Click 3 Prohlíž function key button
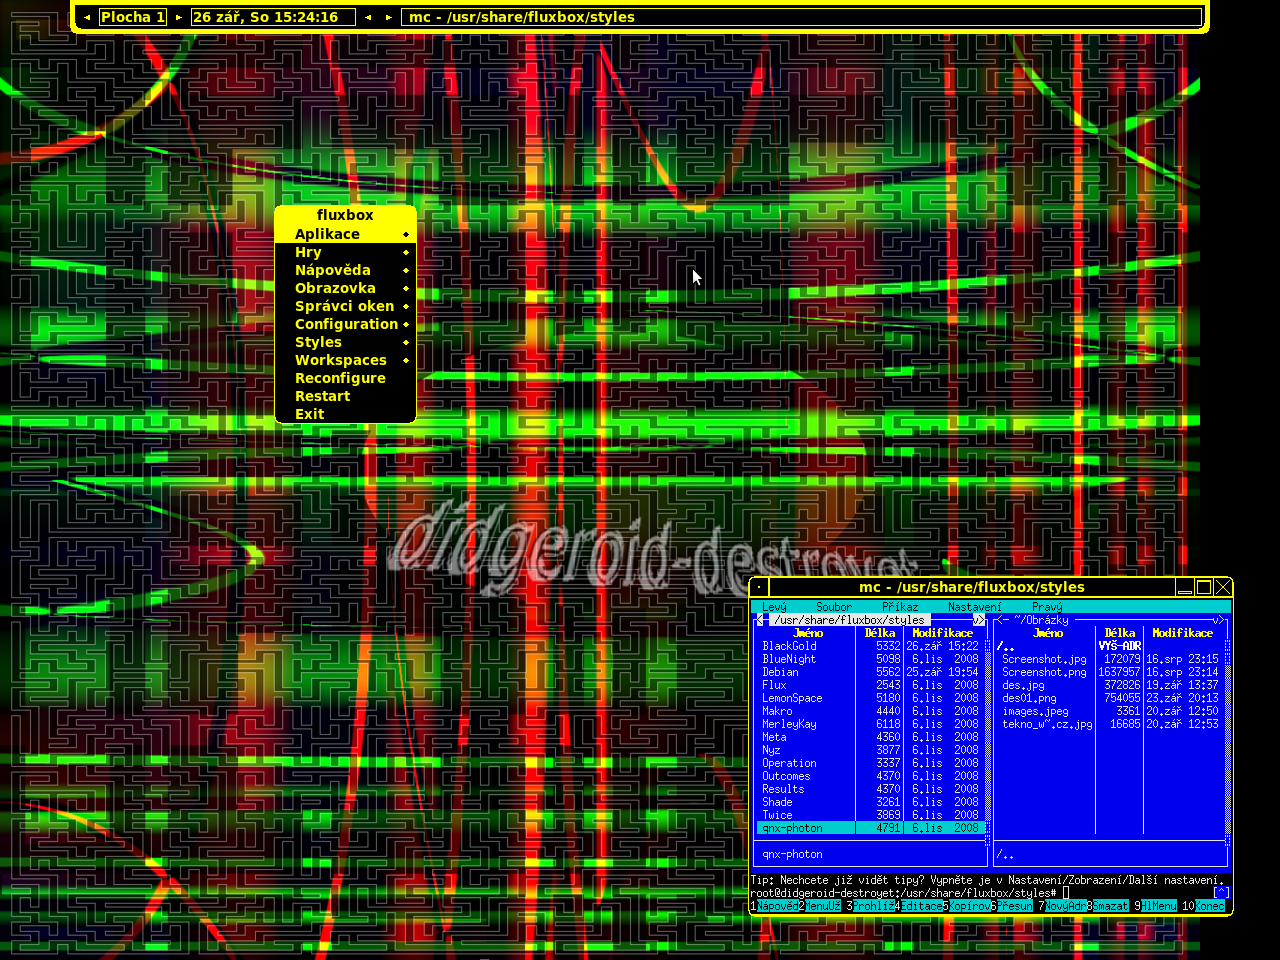 (x=873, y=906)
